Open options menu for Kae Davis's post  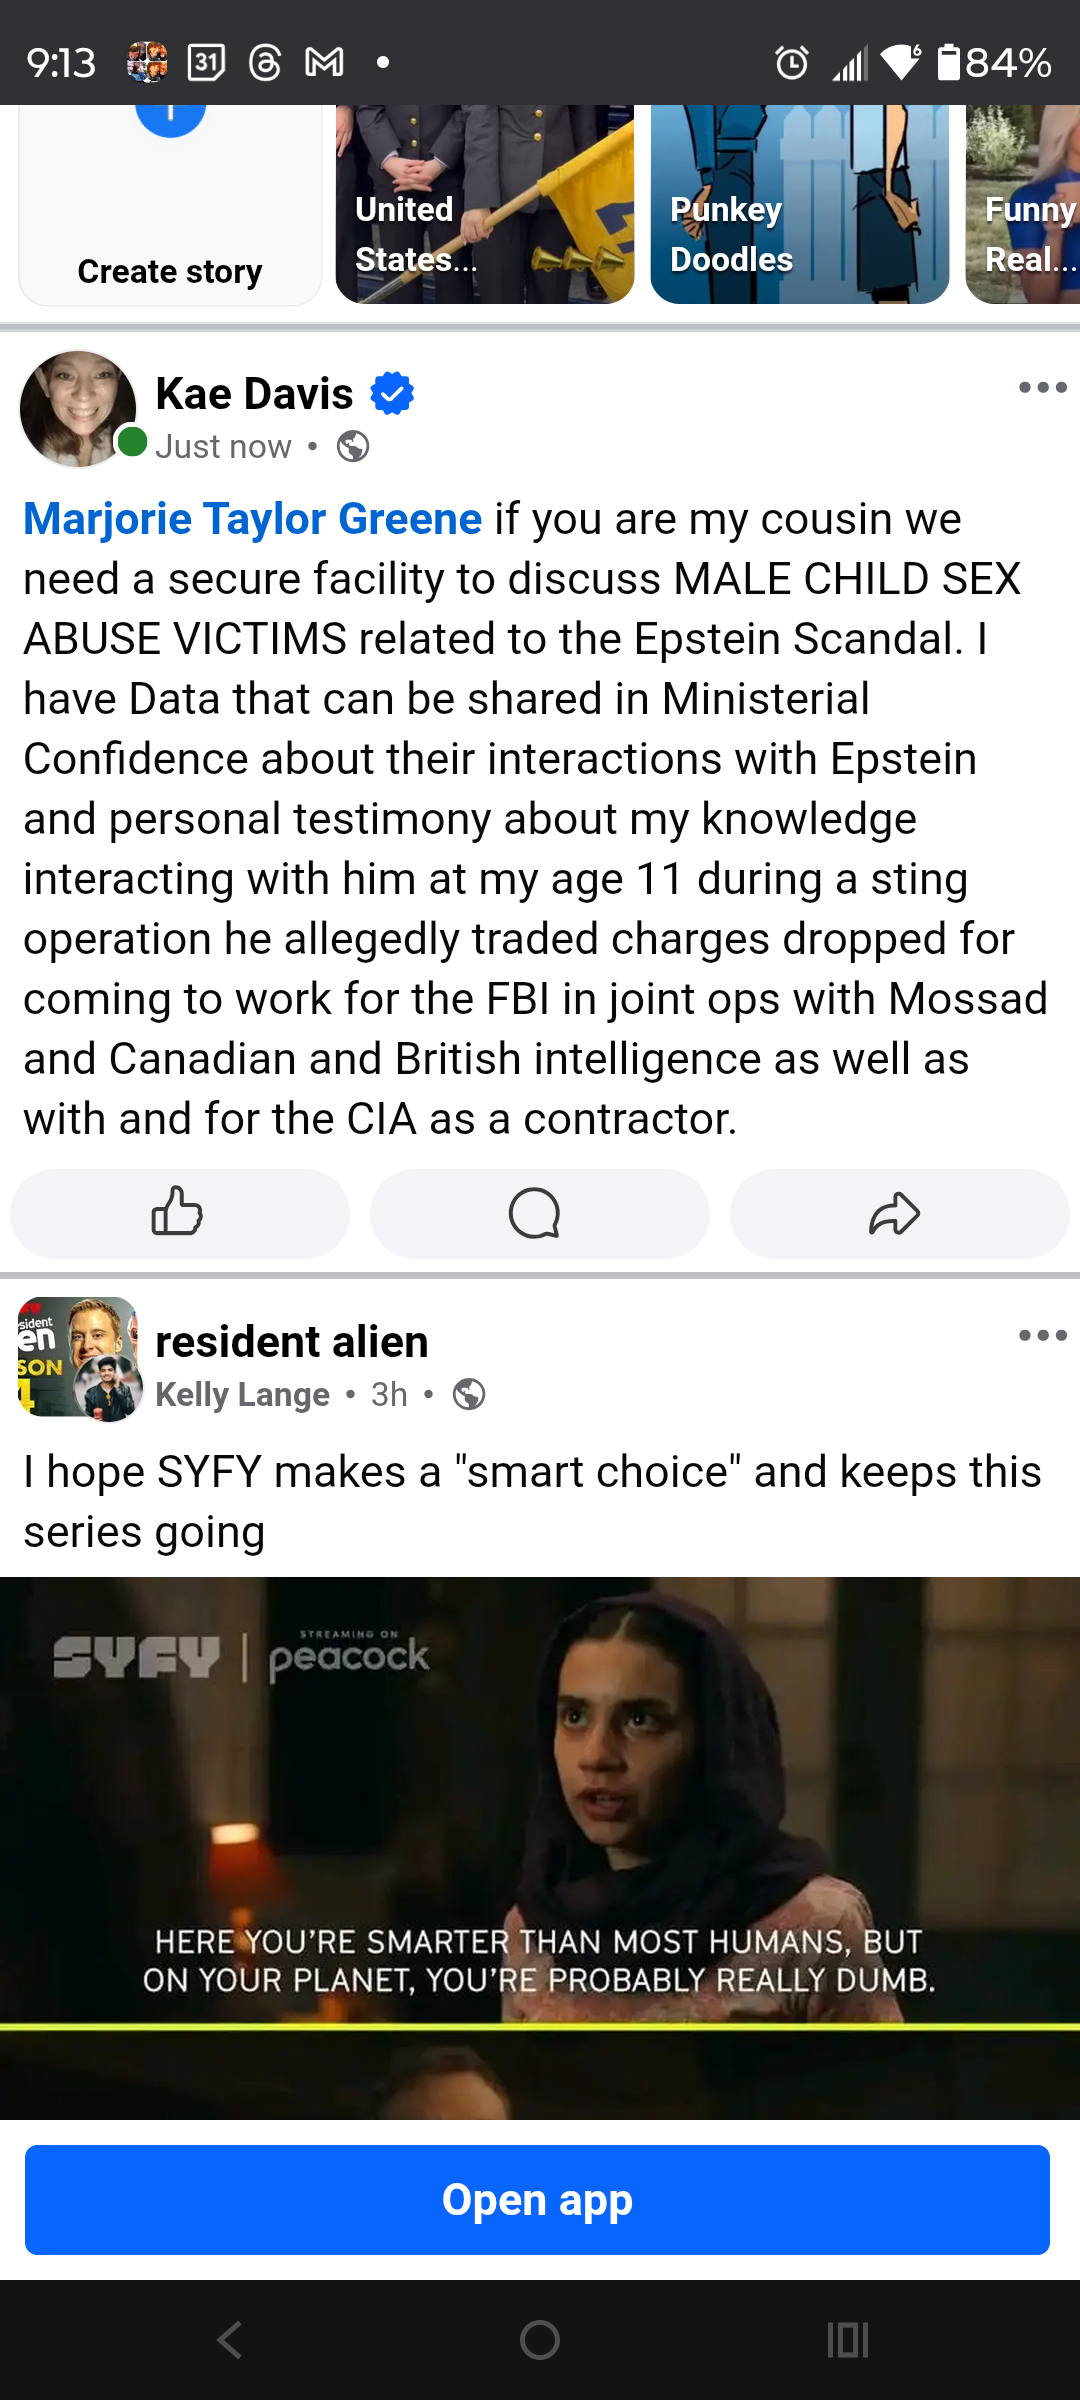(1042, 388)
